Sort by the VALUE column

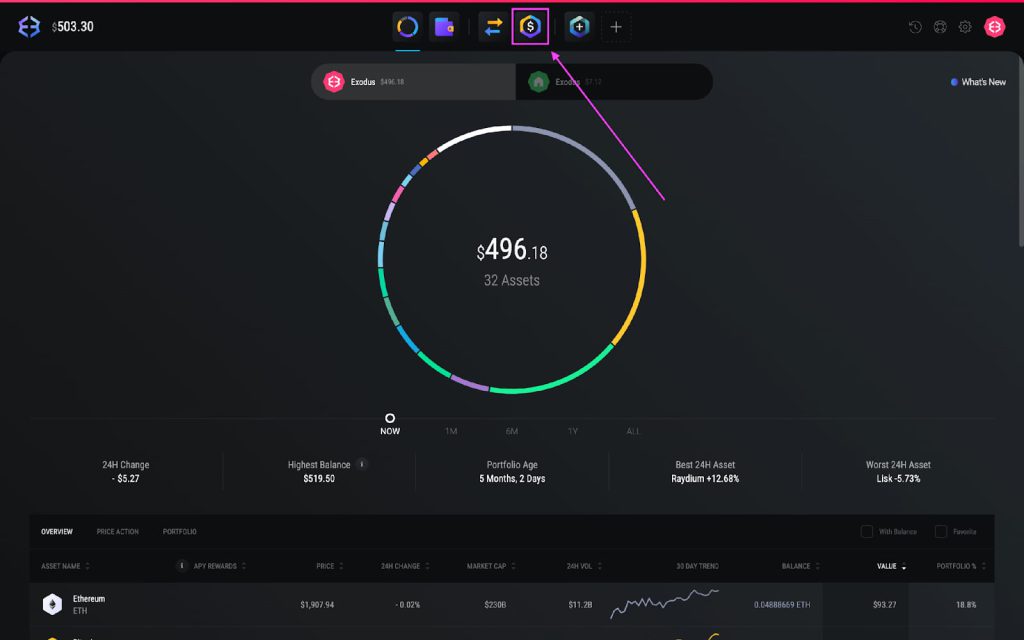891,566
